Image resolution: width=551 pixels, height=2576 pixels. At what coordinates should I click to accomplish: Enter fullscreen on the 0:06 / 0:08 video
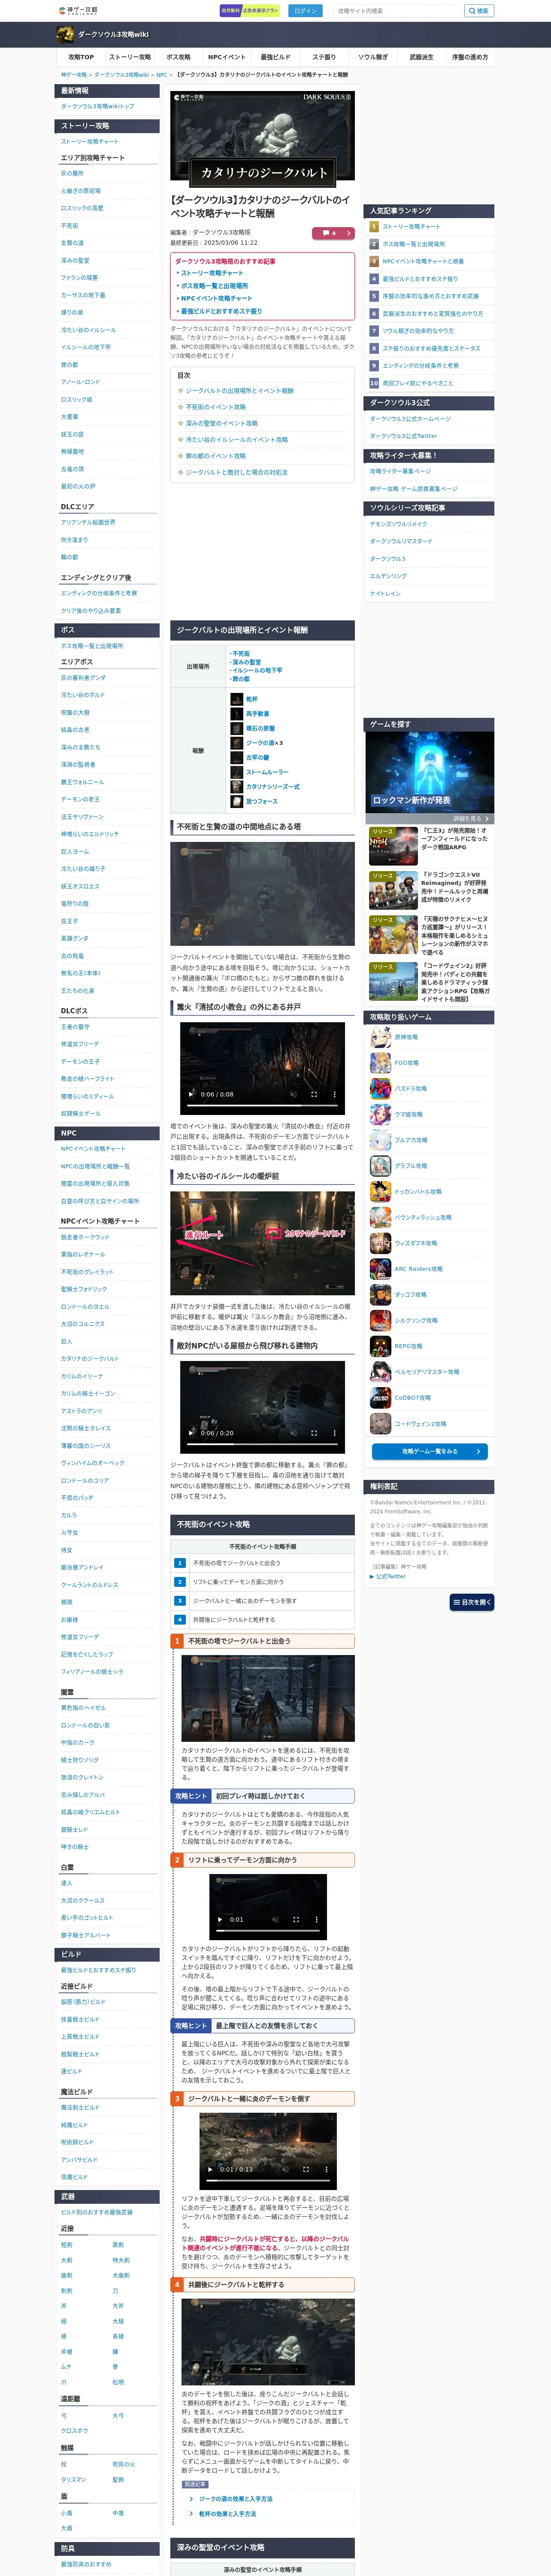(314, 1094)
